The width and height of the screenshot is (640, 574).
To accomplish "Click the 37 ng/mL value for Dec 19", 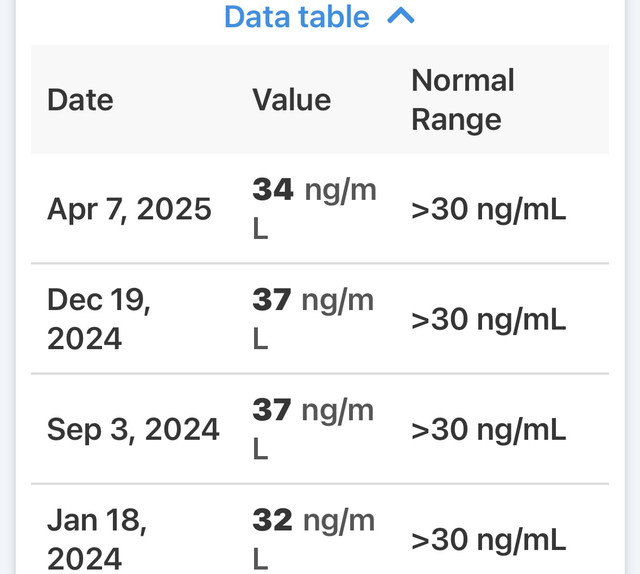I will 313,319.
